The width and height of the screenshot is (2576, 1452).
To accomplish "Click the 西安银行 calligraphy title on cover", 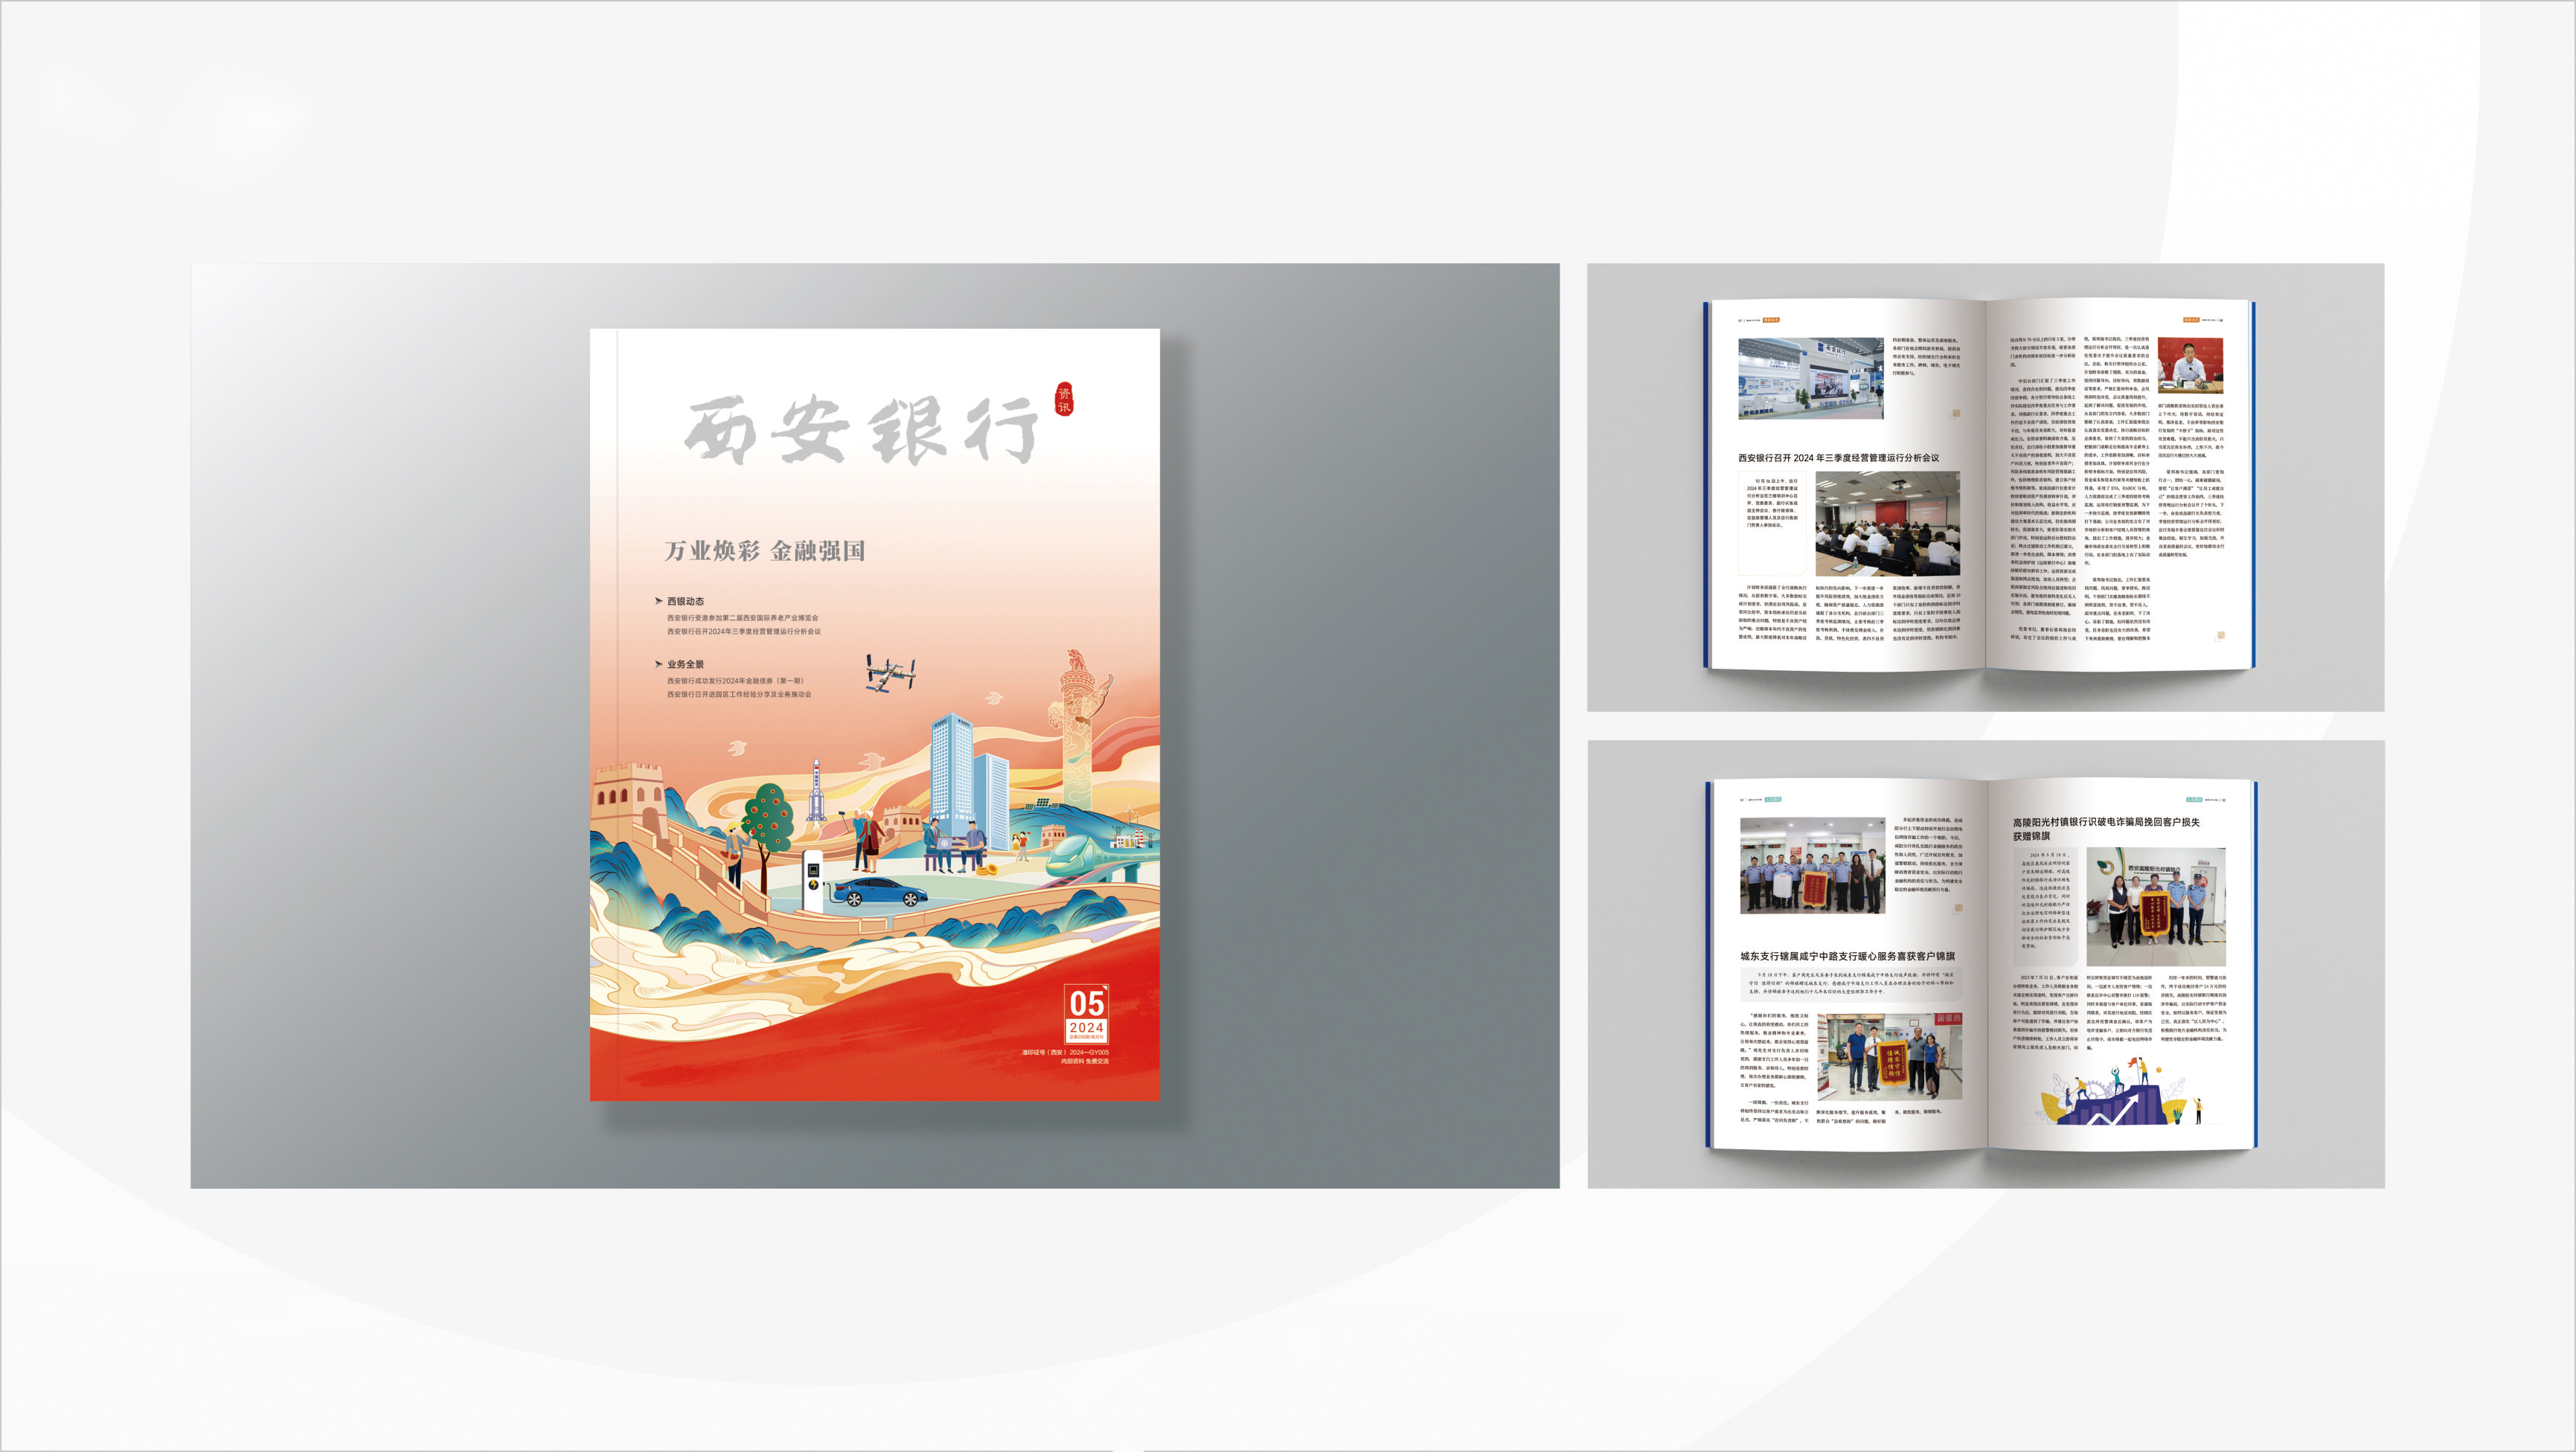I will pyautogui.click(x=860, y=431).
